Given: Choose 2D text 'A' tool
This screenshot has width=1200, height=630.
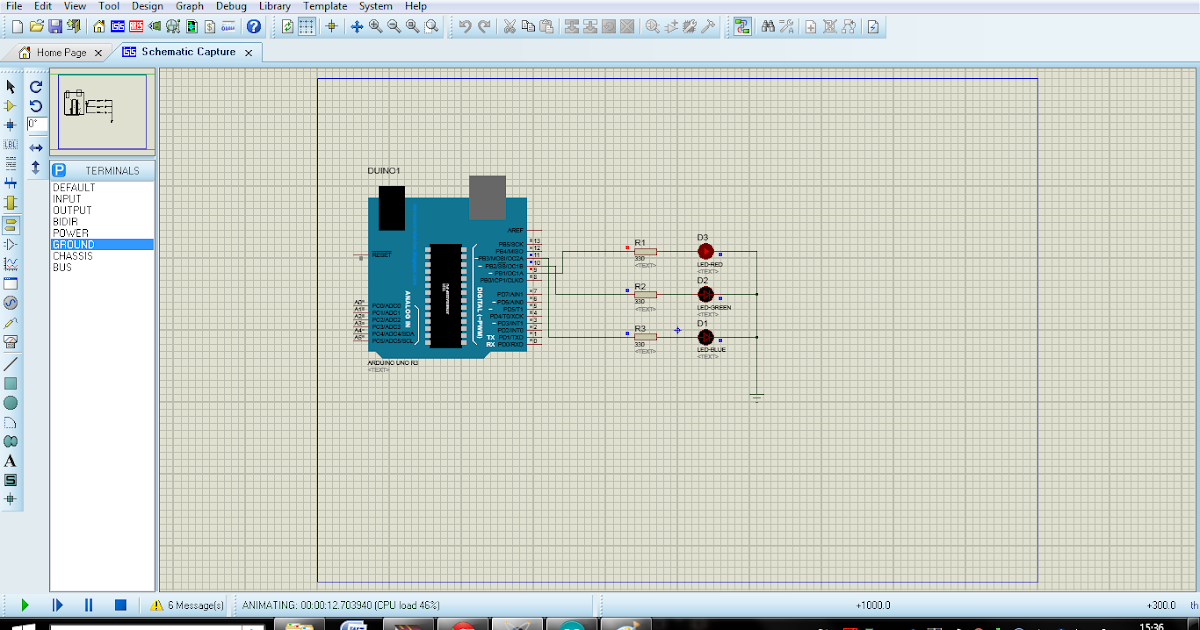Looking at the screenshot, I should point(11,460).
